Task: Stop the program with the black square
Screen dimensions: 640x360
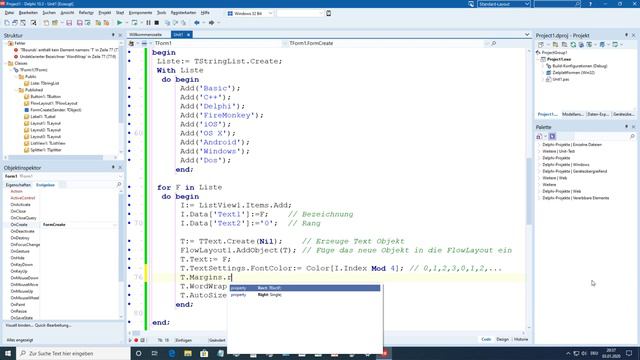Action: point(157,23)
